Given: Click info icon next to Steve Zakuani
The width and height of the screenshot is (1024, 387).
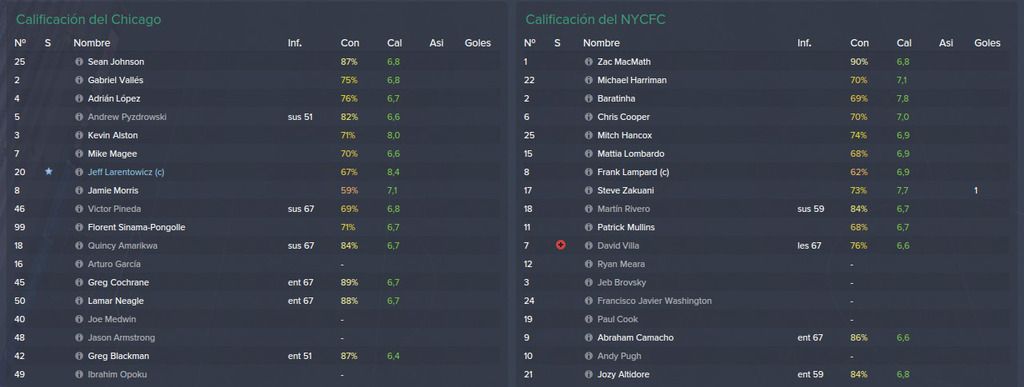Looking at the screenshot, I should pos(588,191).
